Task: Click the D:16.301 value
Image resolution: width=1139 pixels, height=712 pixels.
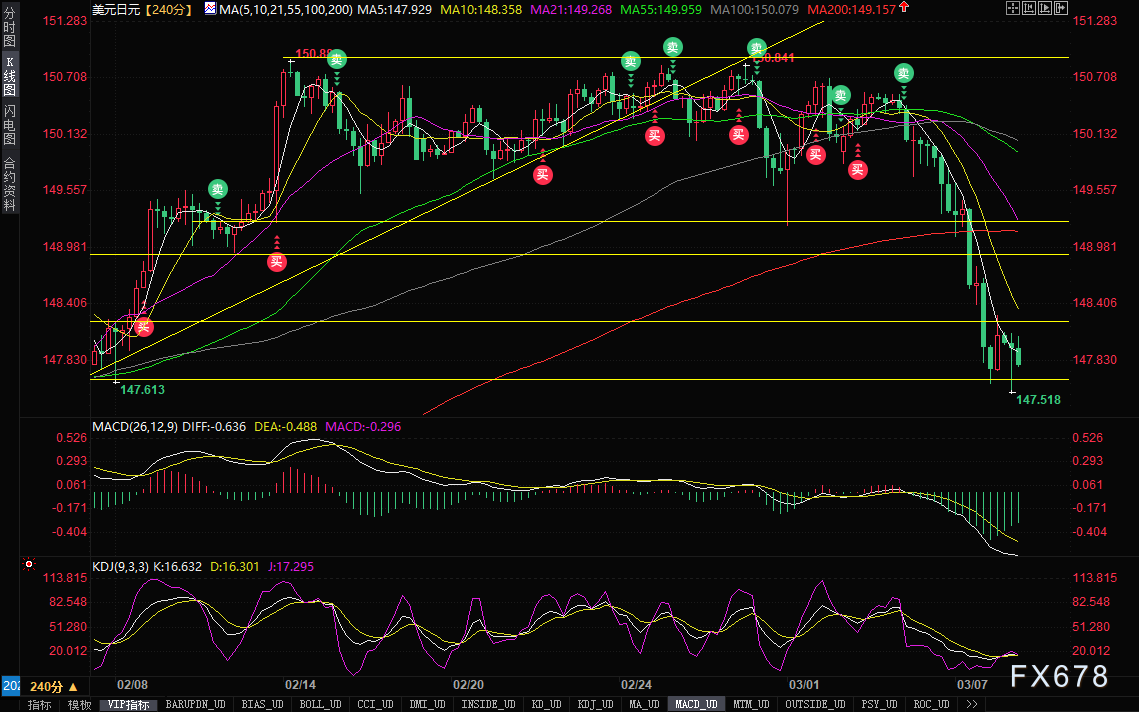Action: (x=235, y=566)
